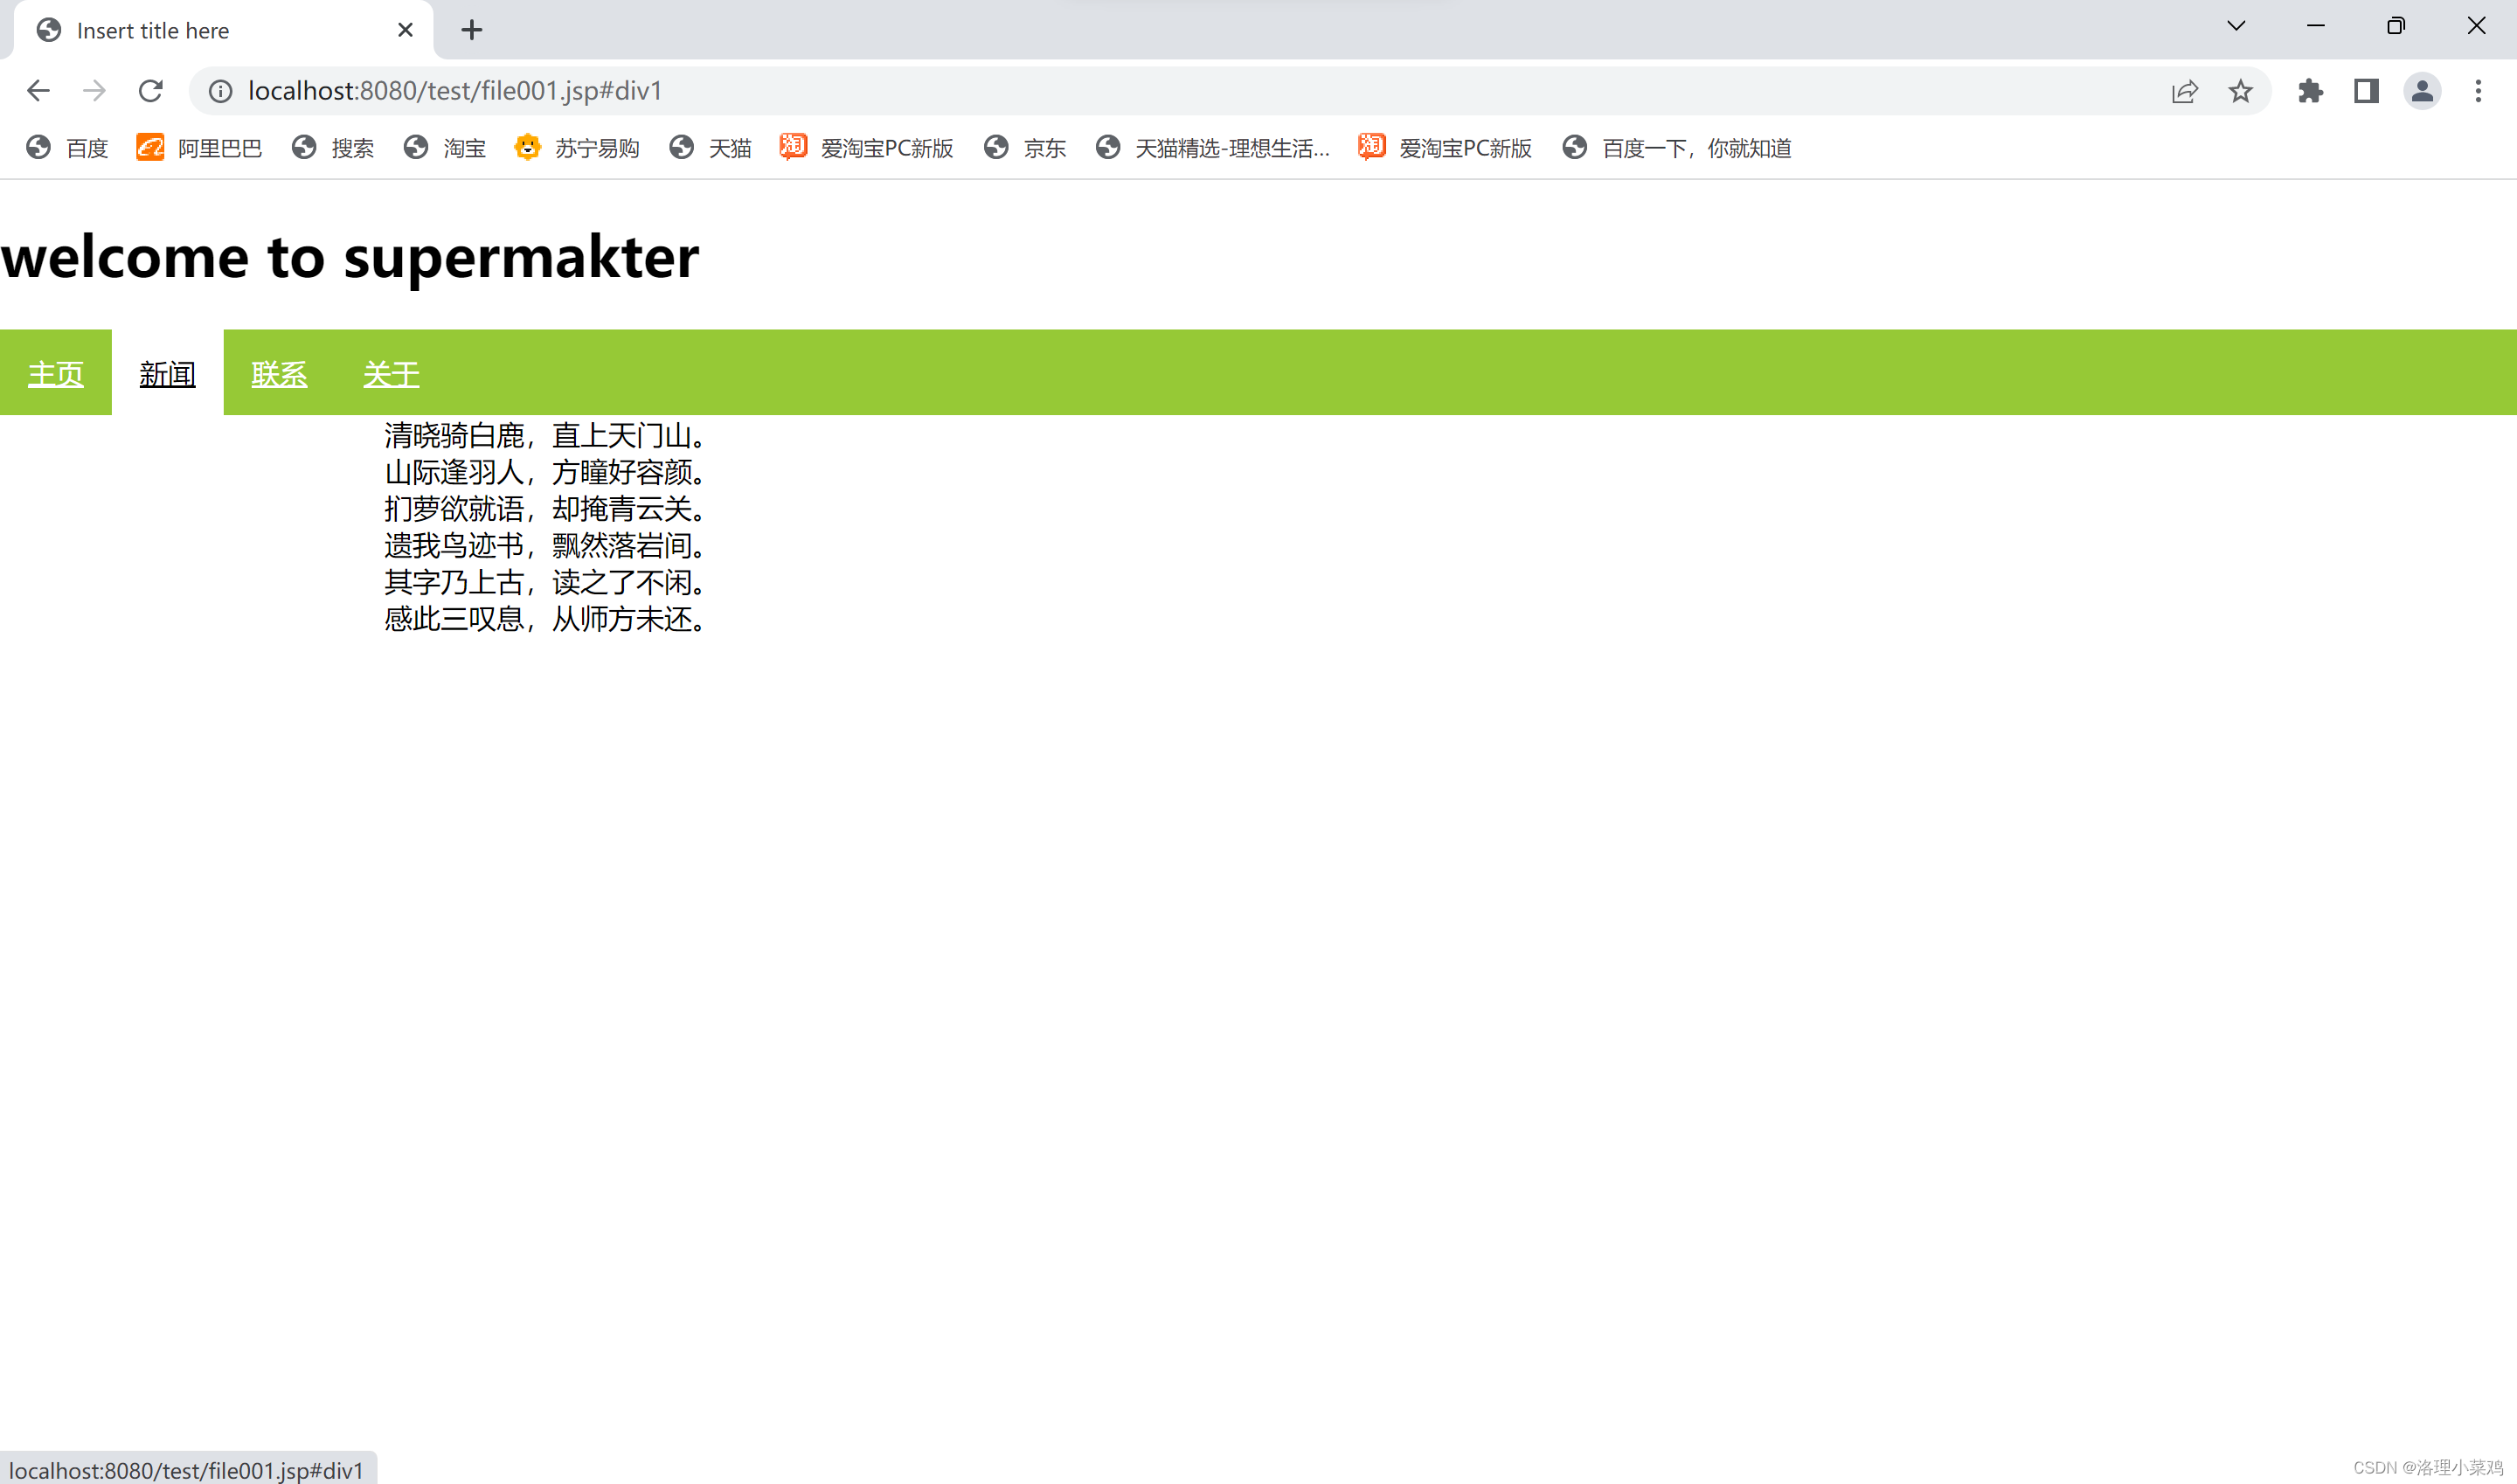Toggle the browser side panel
The image size is (2517, 1484).
(x=2365, y=91)
